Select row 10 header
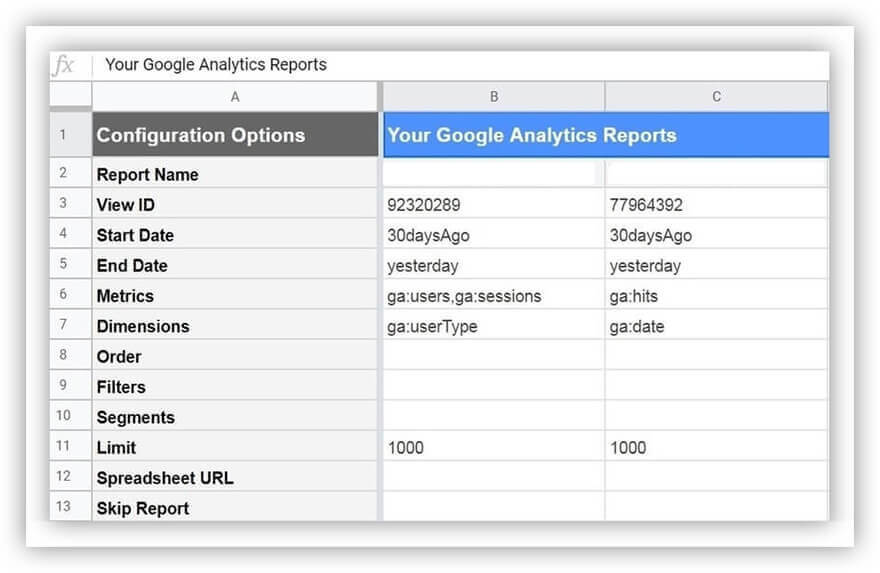The height and width of the screenshot is (573, 880). tap(71, 415)
